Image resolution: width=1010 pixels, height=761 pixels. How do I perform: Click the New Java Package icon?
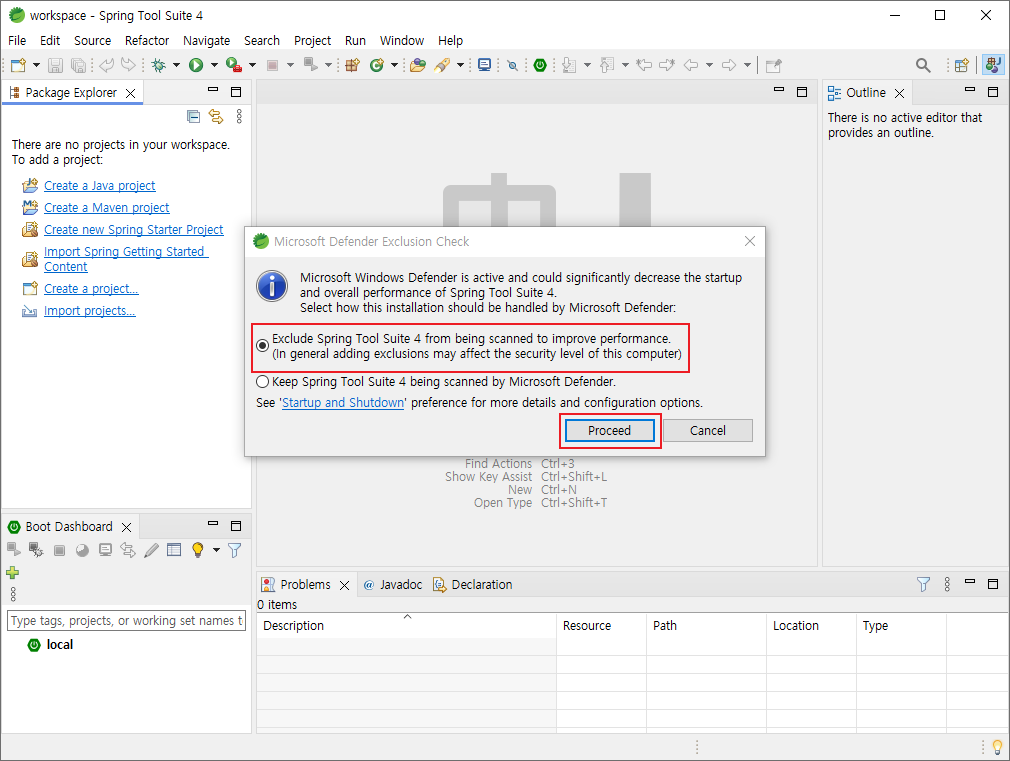click(352, 65)
